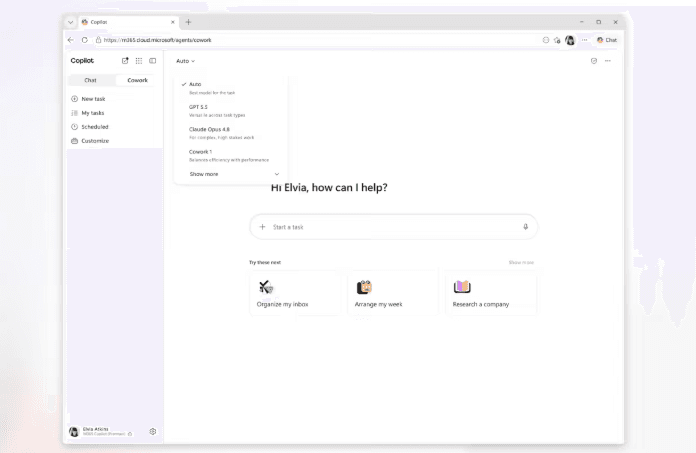Open a new browser tab with plus
This screenshot has height=453, width=696.
[x=188, y=22]
